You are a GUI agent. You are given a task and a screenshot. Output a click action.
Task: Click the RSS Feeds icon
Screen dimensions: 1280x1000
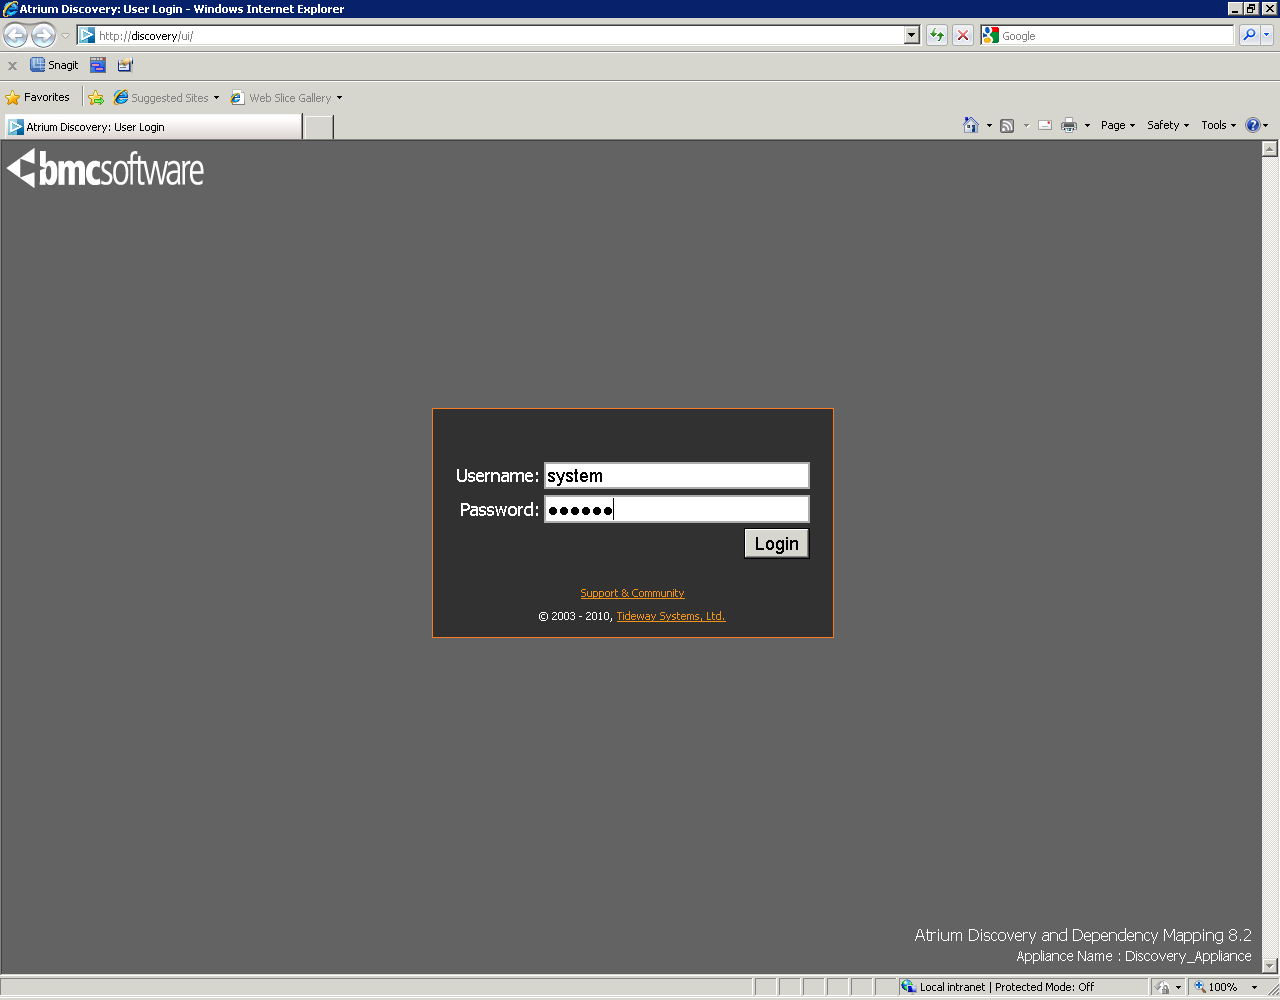[1007, 126]
